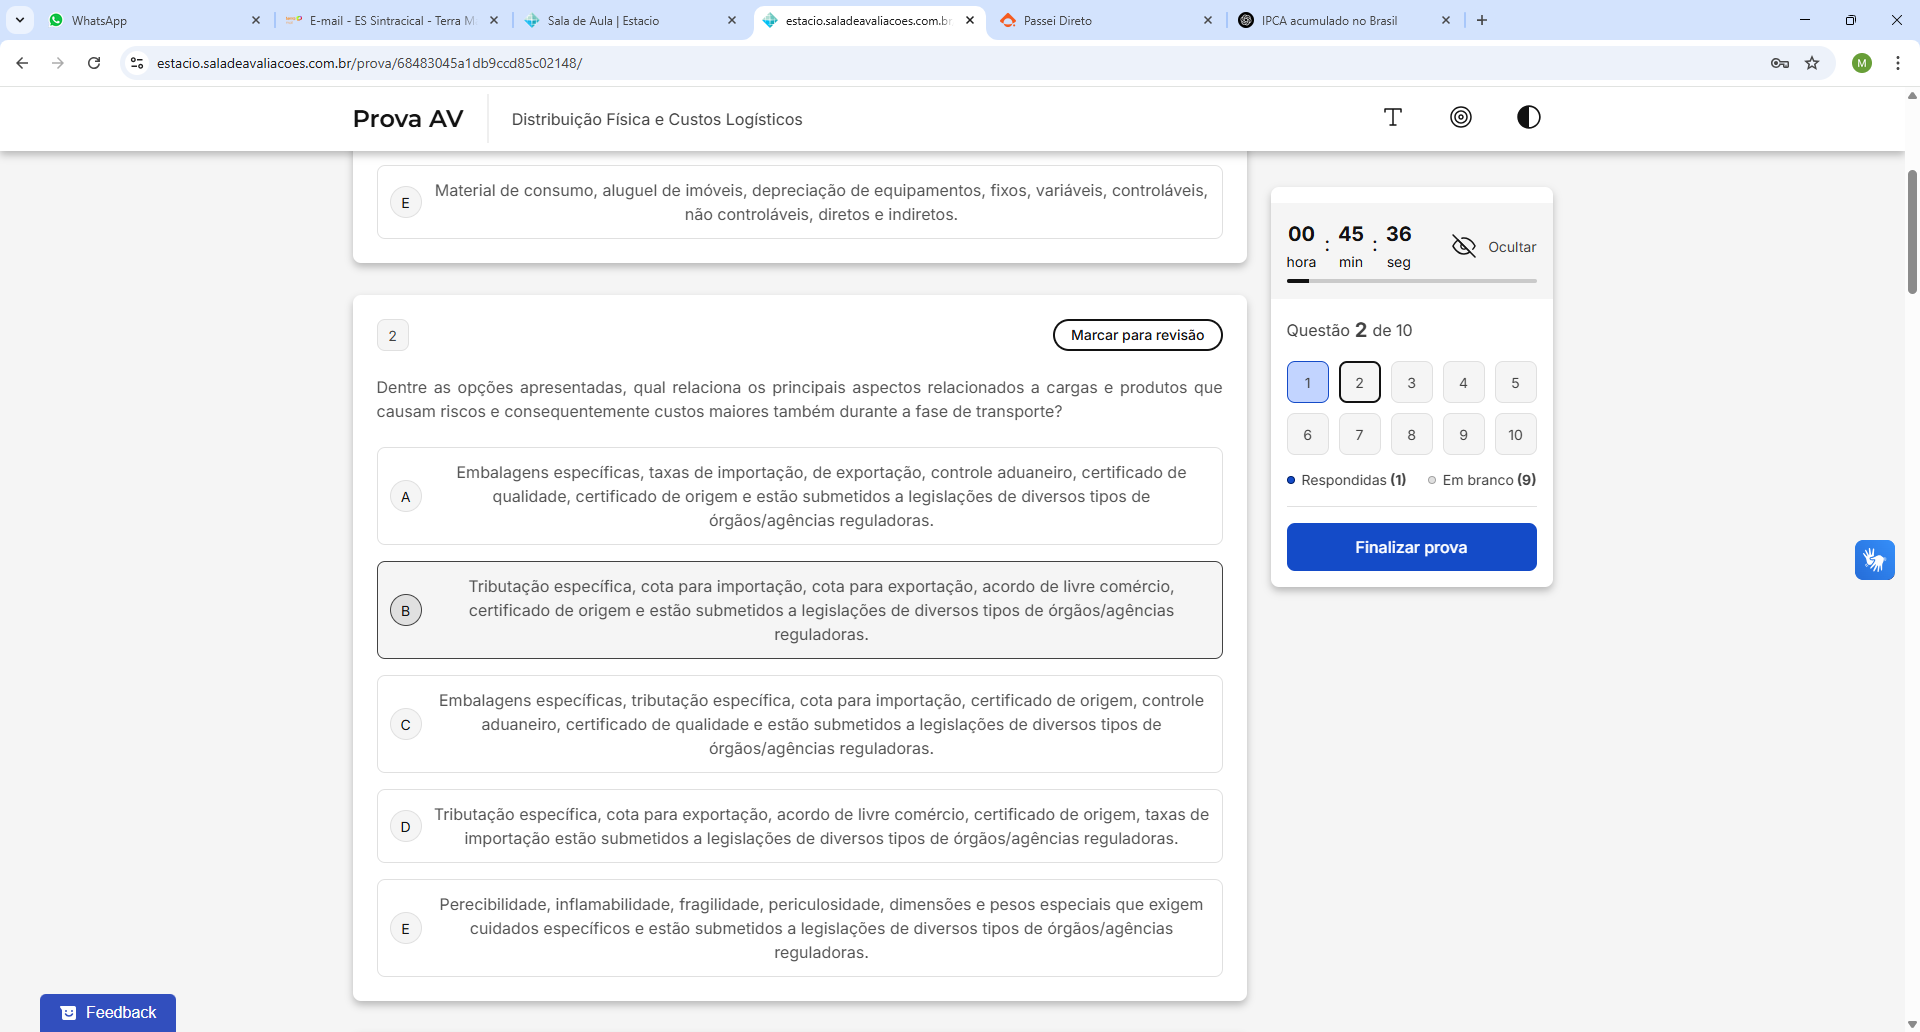Choose answer E about Perecibilidade
1920x1032 pixels.
[405, 929]
